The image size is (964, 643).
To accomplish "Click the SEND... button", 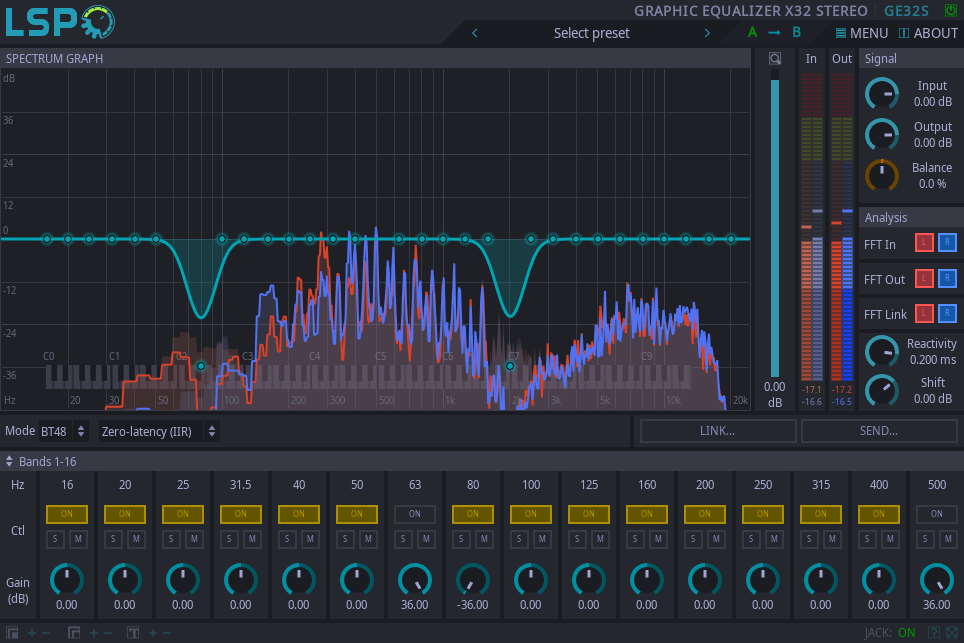I will (879, 431).
